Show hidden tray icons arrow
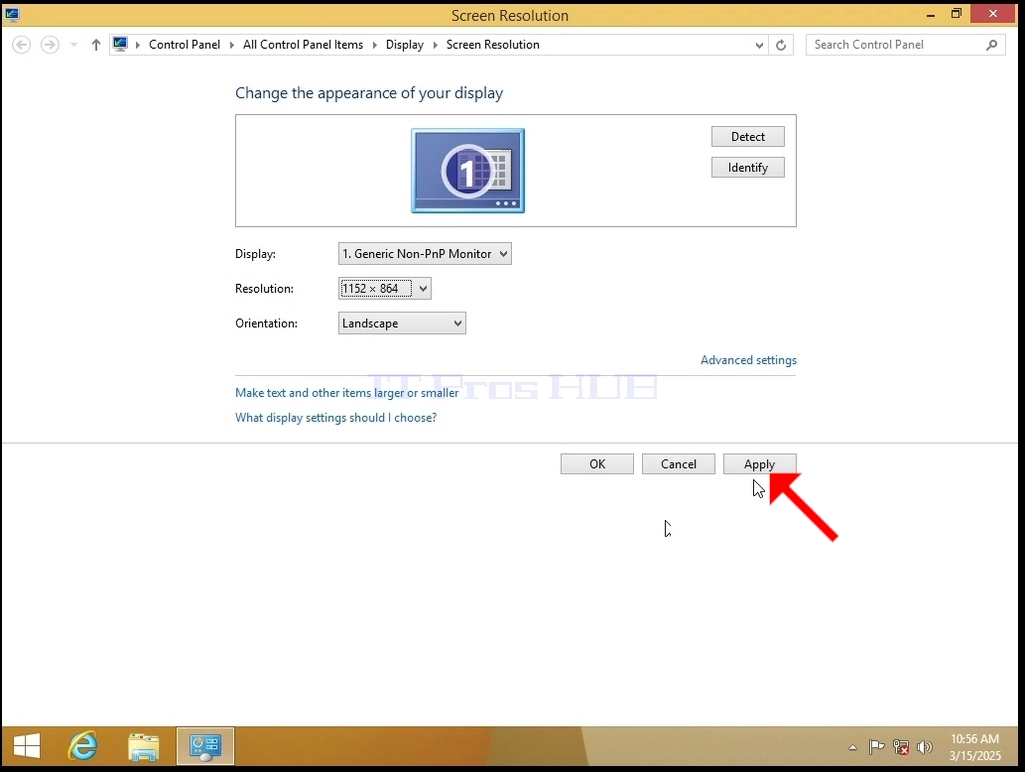Image resolution: width=1025 pixels, height=772 pixels. (x=852, y=747)
